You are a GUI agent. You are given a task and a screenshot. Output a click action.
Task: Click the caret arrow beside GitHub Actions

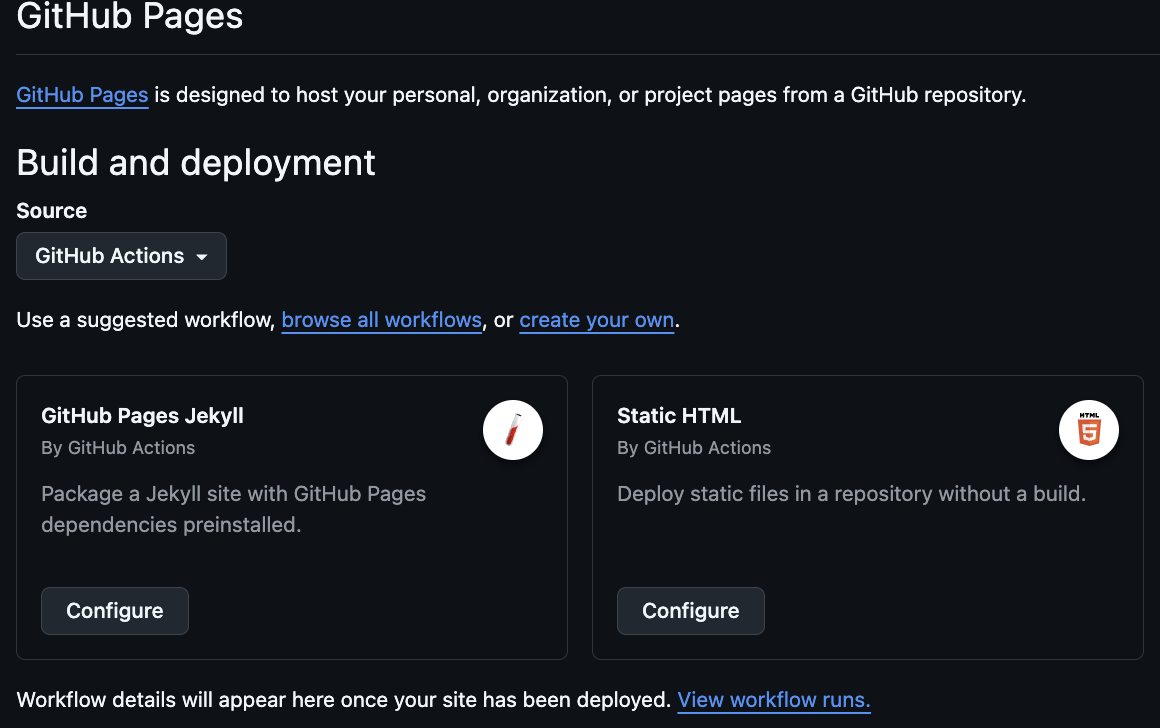[202, 257]
